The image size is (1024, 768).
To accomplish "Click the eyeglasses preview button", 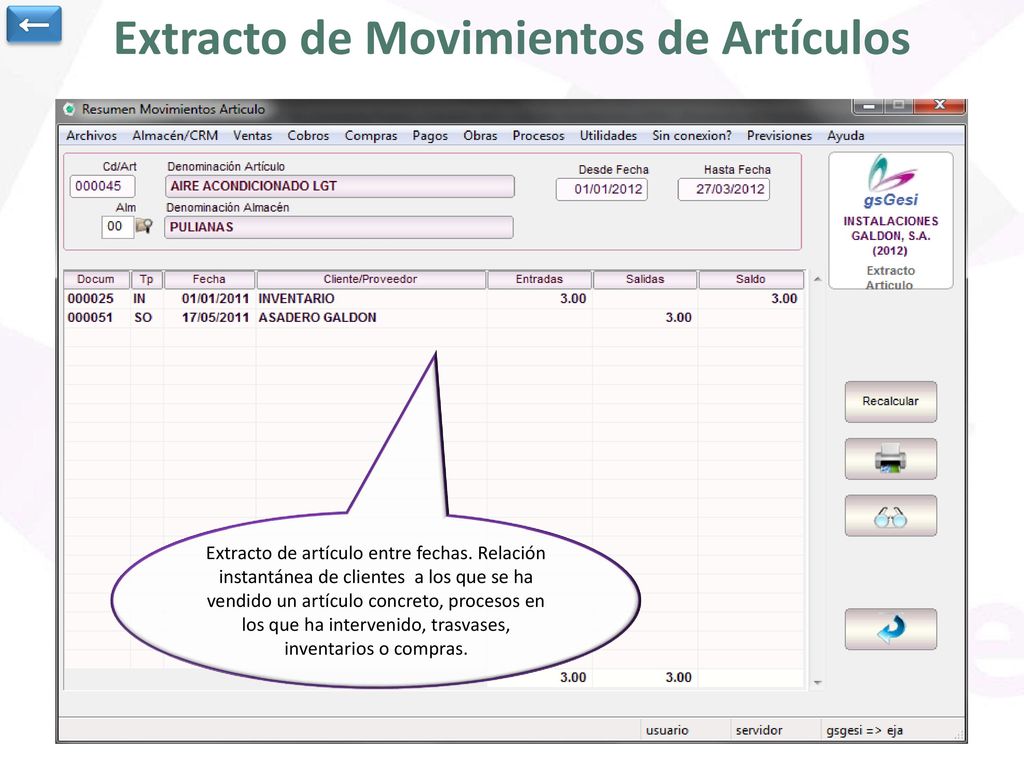I will coord(890,516).
